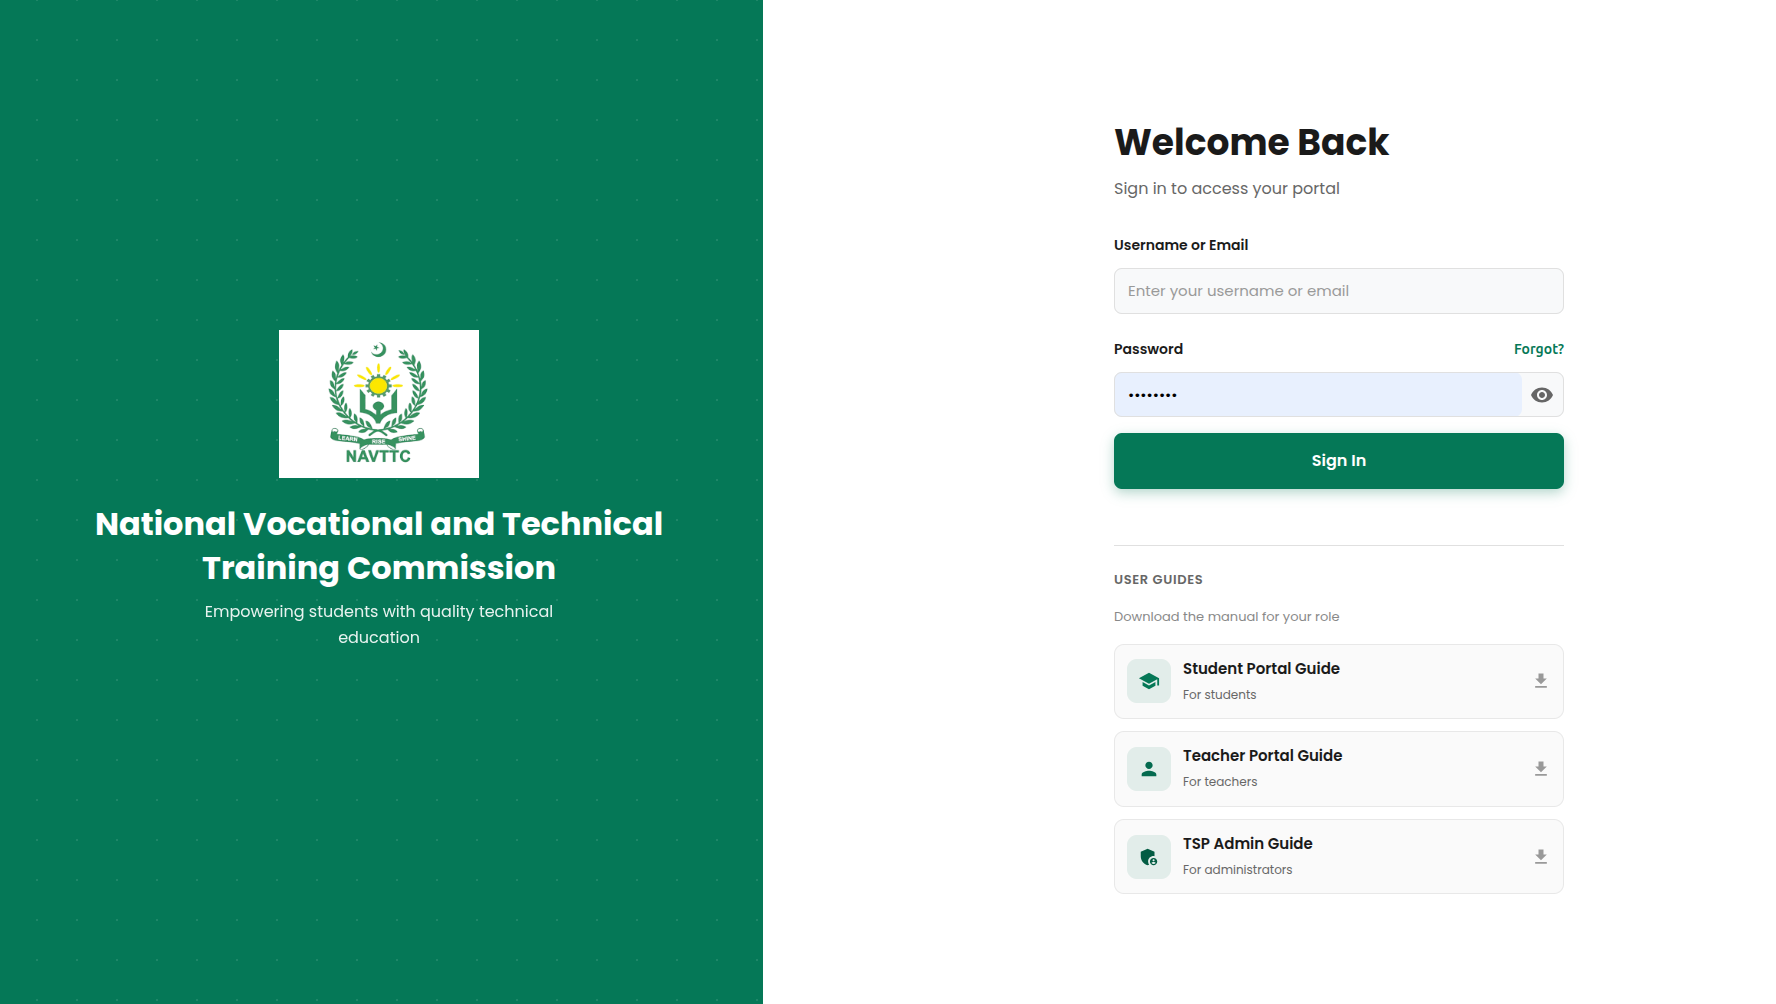The image size is (1776, 1004).
Task: Click the person icon for Teacher guide
Action: (x=1149, y=769)
